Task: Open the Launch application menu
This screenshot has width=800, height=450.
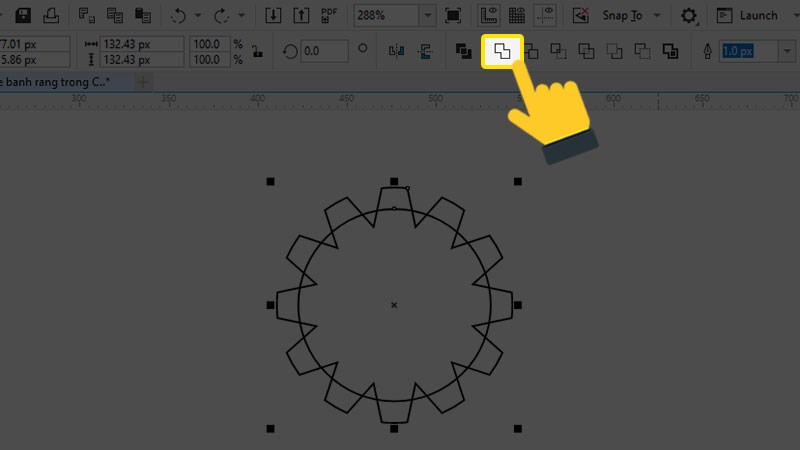Action: click(749, 15)
